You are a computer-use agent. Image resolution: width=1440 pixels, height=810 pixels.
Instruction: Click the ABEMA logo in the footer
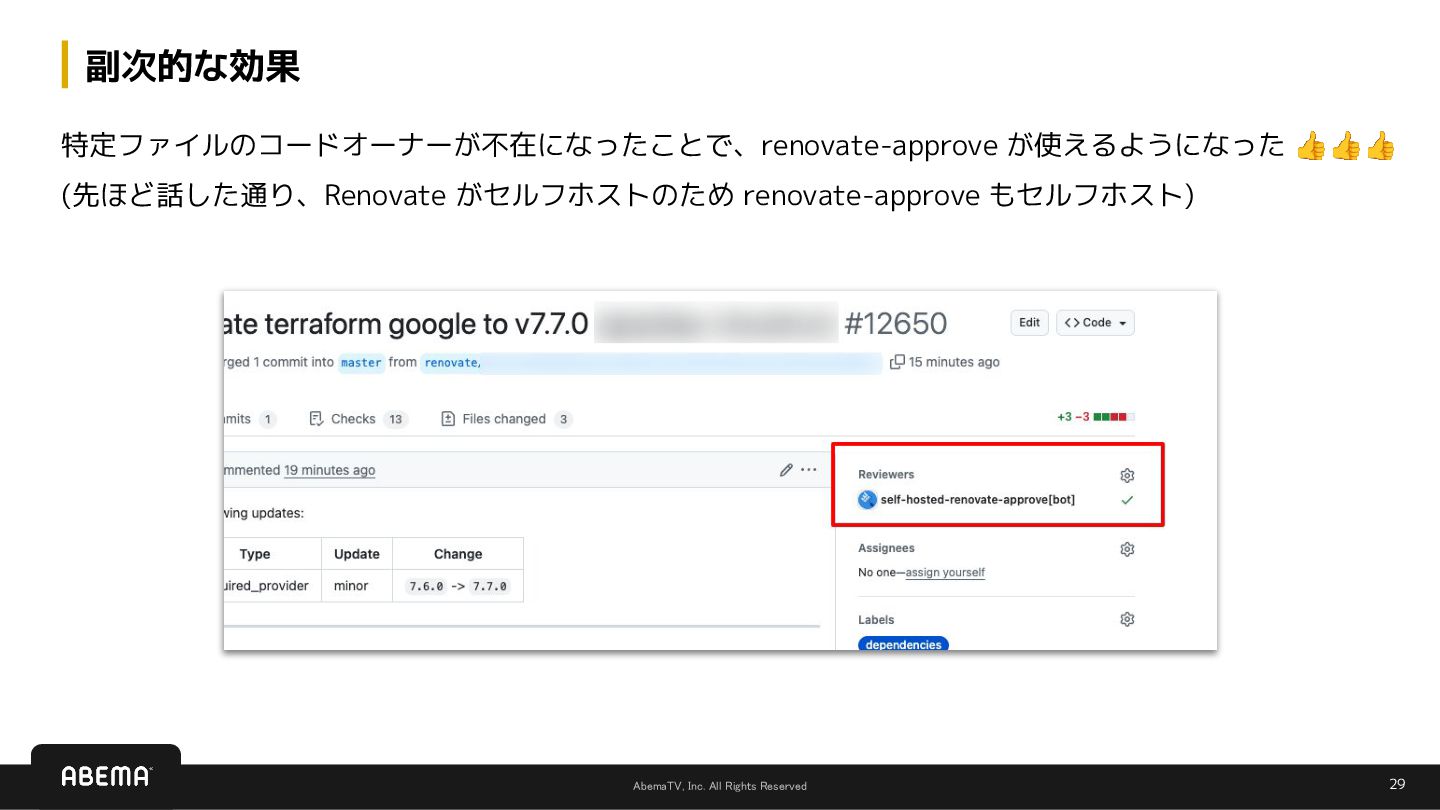click(x=106, y=776)
